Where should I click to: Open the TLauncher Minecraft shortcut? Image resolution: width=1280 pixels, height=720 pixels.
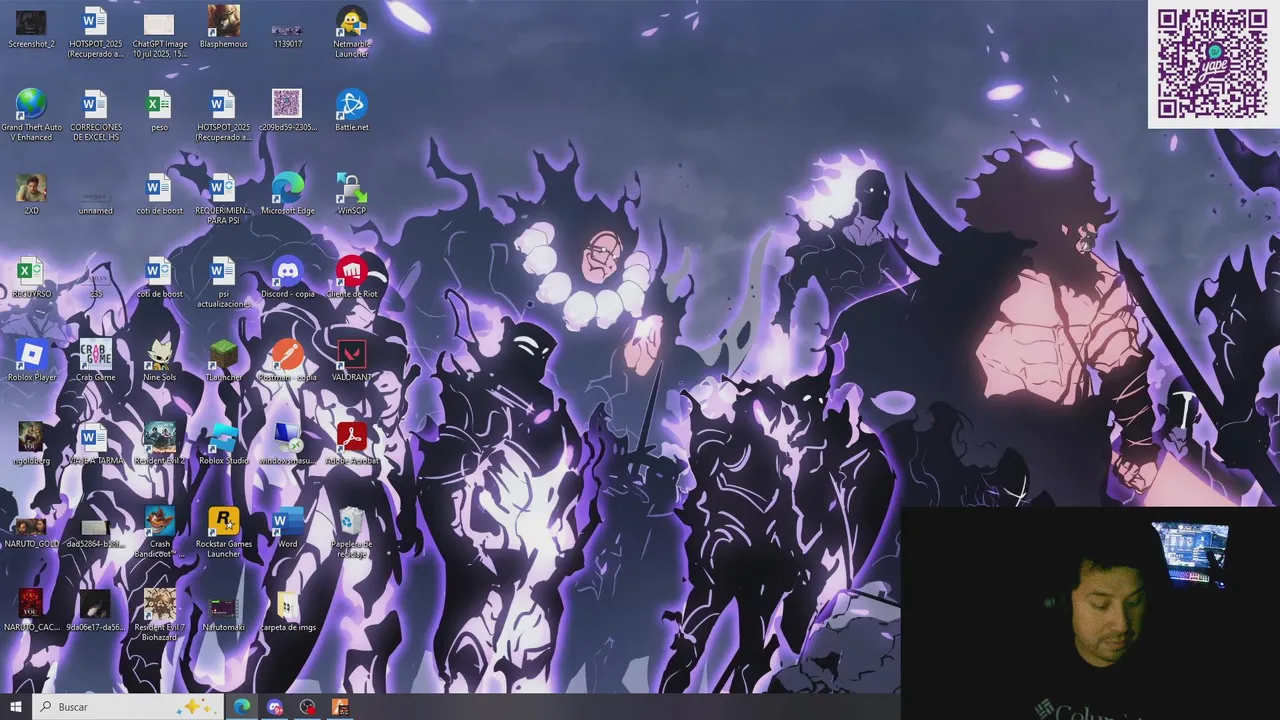click(223, 360)
